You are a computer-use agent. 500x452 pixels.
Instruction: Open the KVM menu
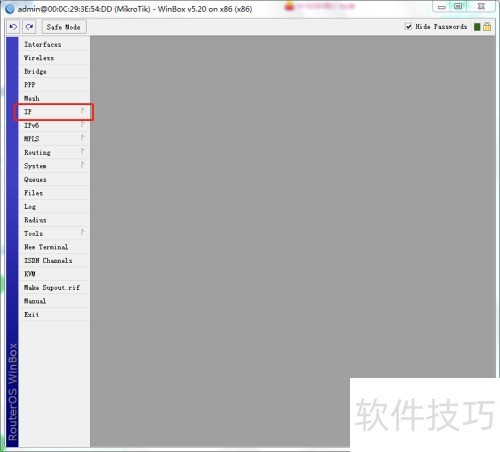[54, 274]
